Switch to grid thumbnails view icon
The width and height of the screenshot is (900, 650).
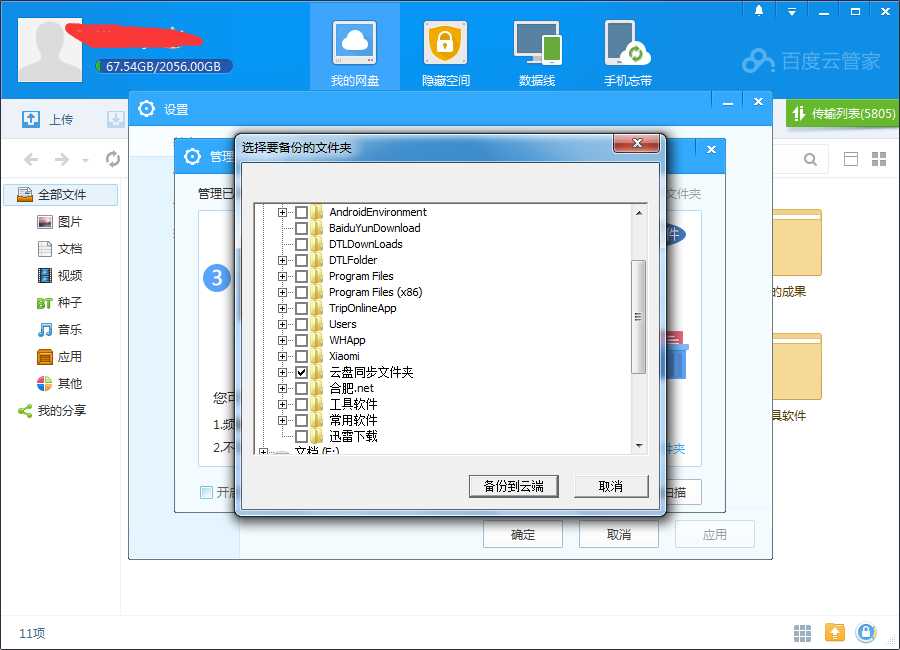click(x=879, y=159)
